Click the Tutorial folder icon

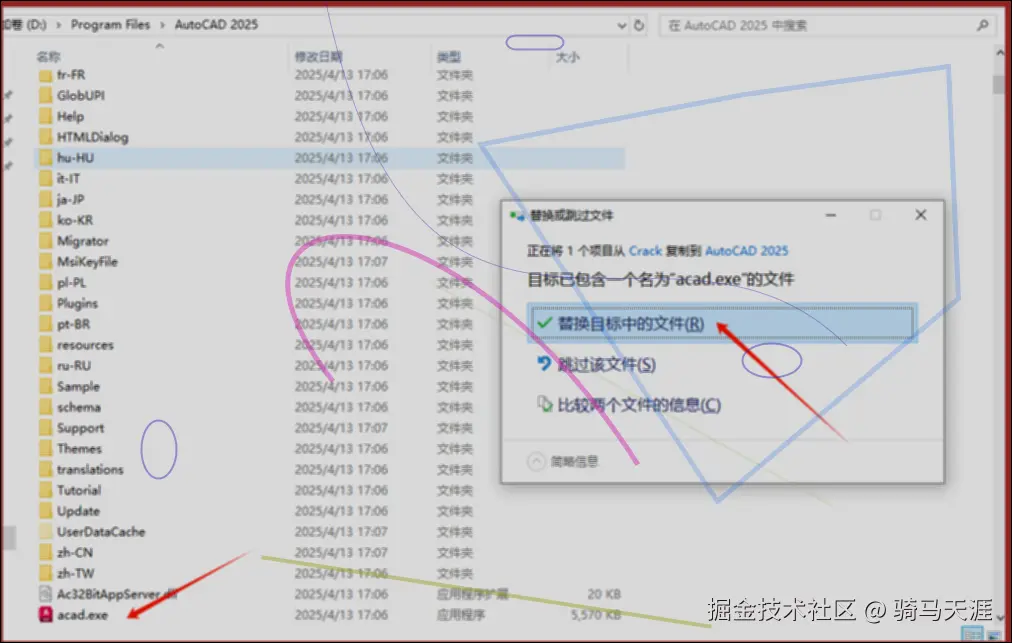pos(45,490)
